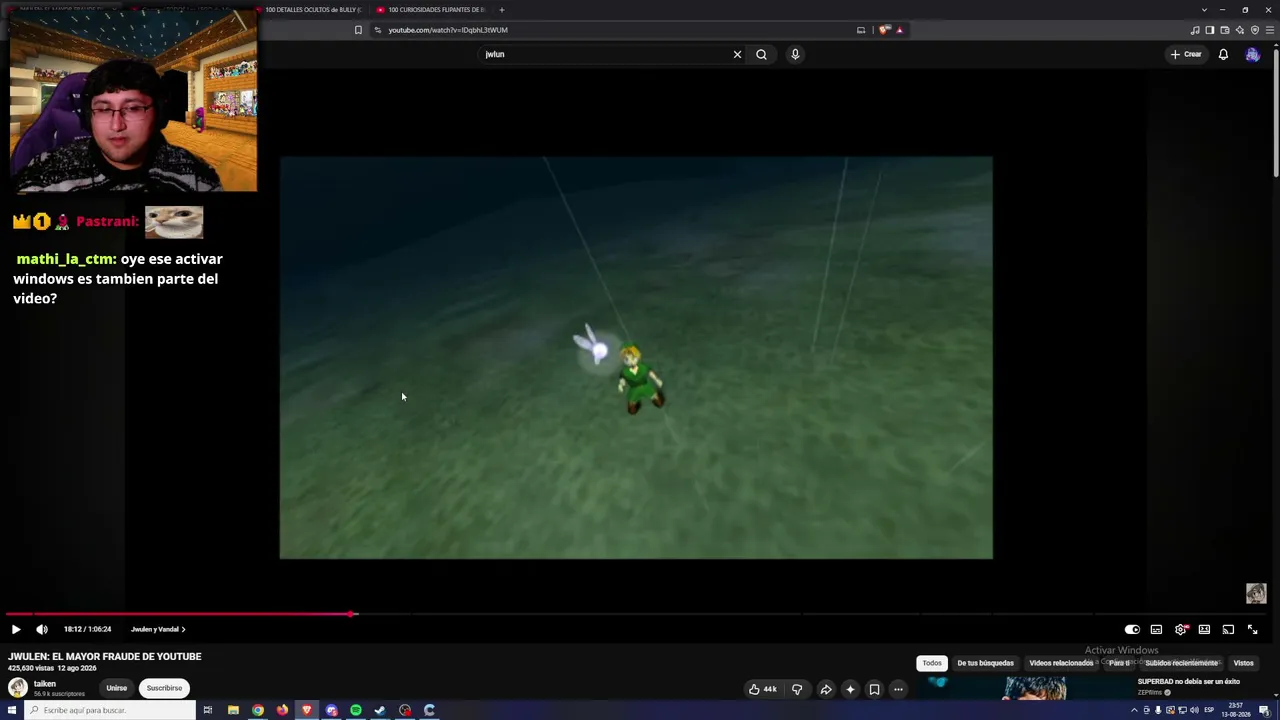1280x720 pixels.
Task: Submit the YouTube search query
Action: (x=761, y=54)
